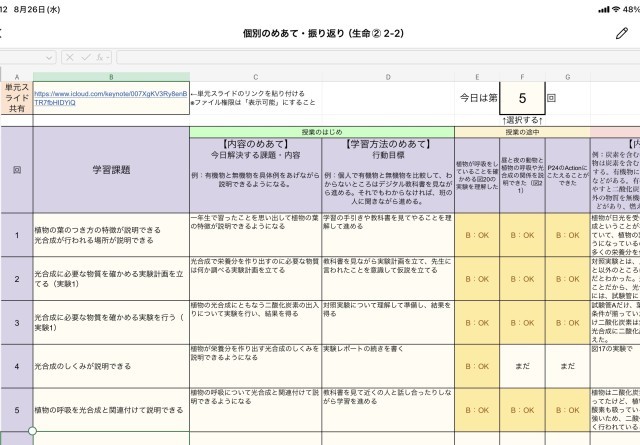Select row number 5 cell in 回 column
The image size is (640, 445).
coord(17,410)
